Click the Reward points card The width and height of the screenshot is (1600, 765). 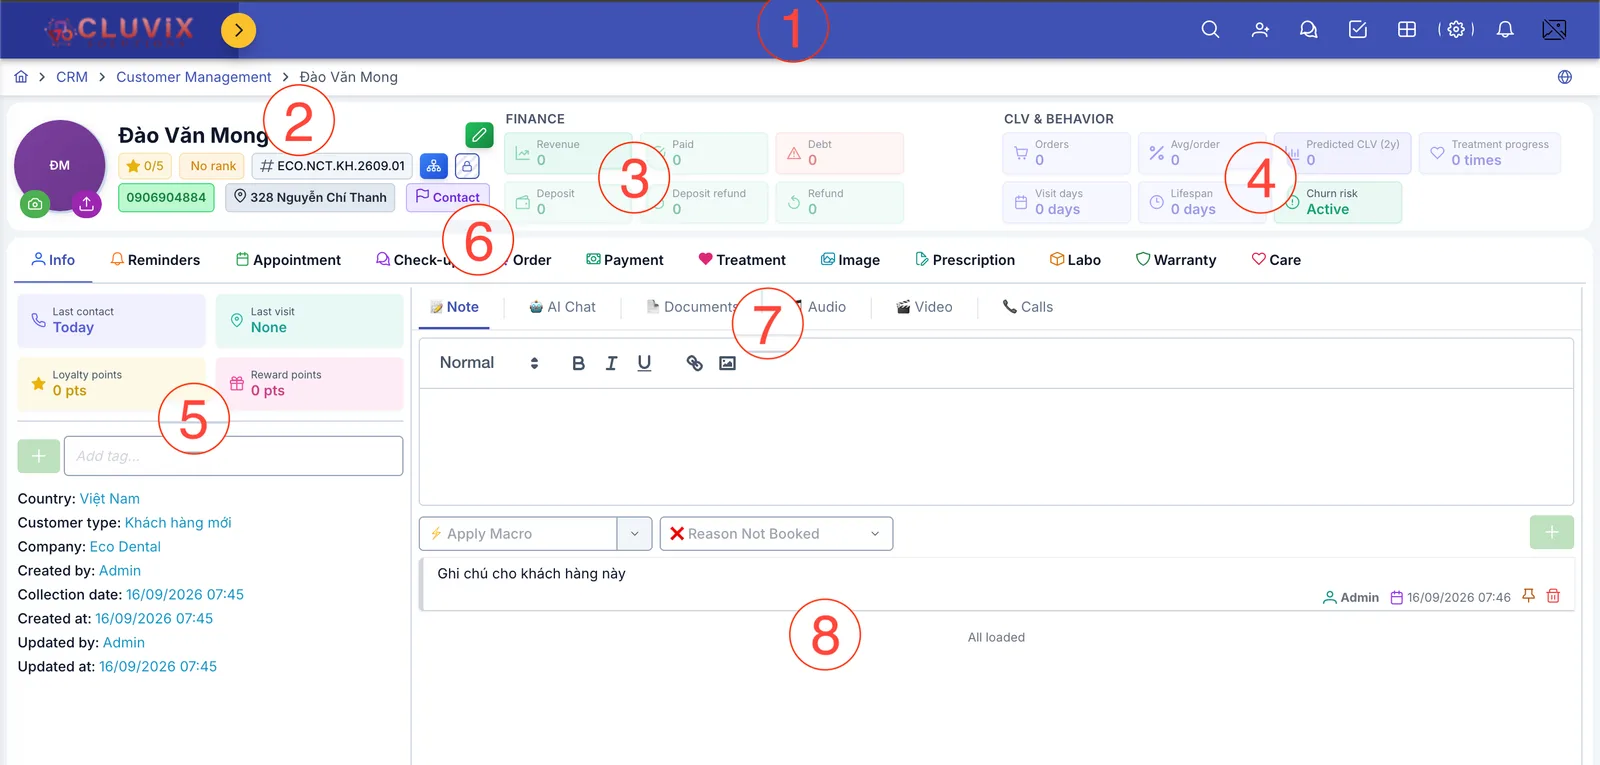point(309,384)
